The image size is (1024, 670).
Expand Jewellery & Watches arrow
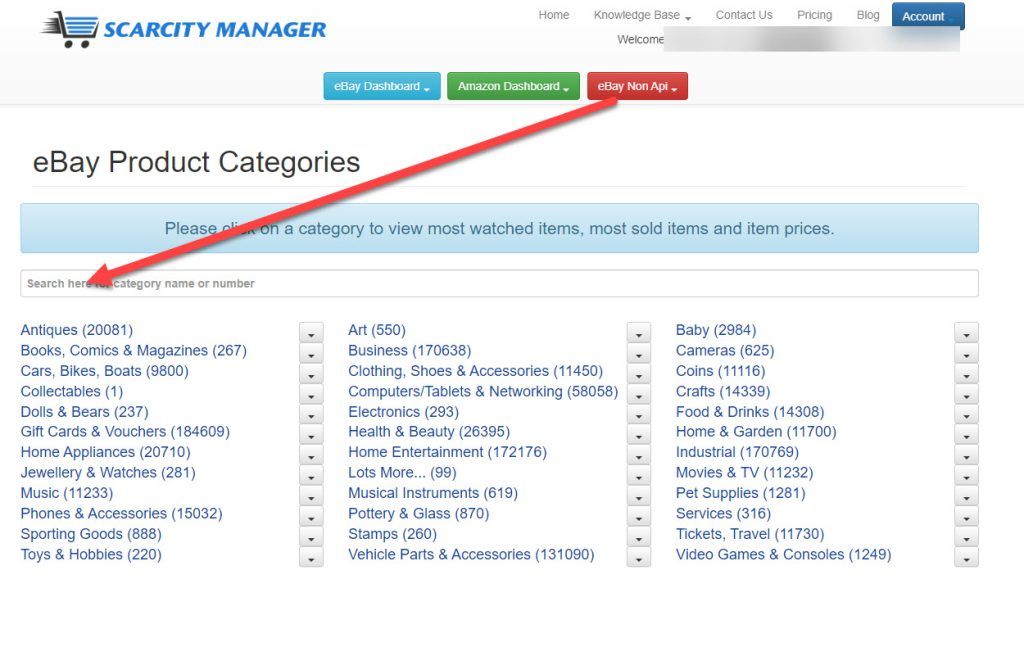pyautogui.click(x=311, y=477)
